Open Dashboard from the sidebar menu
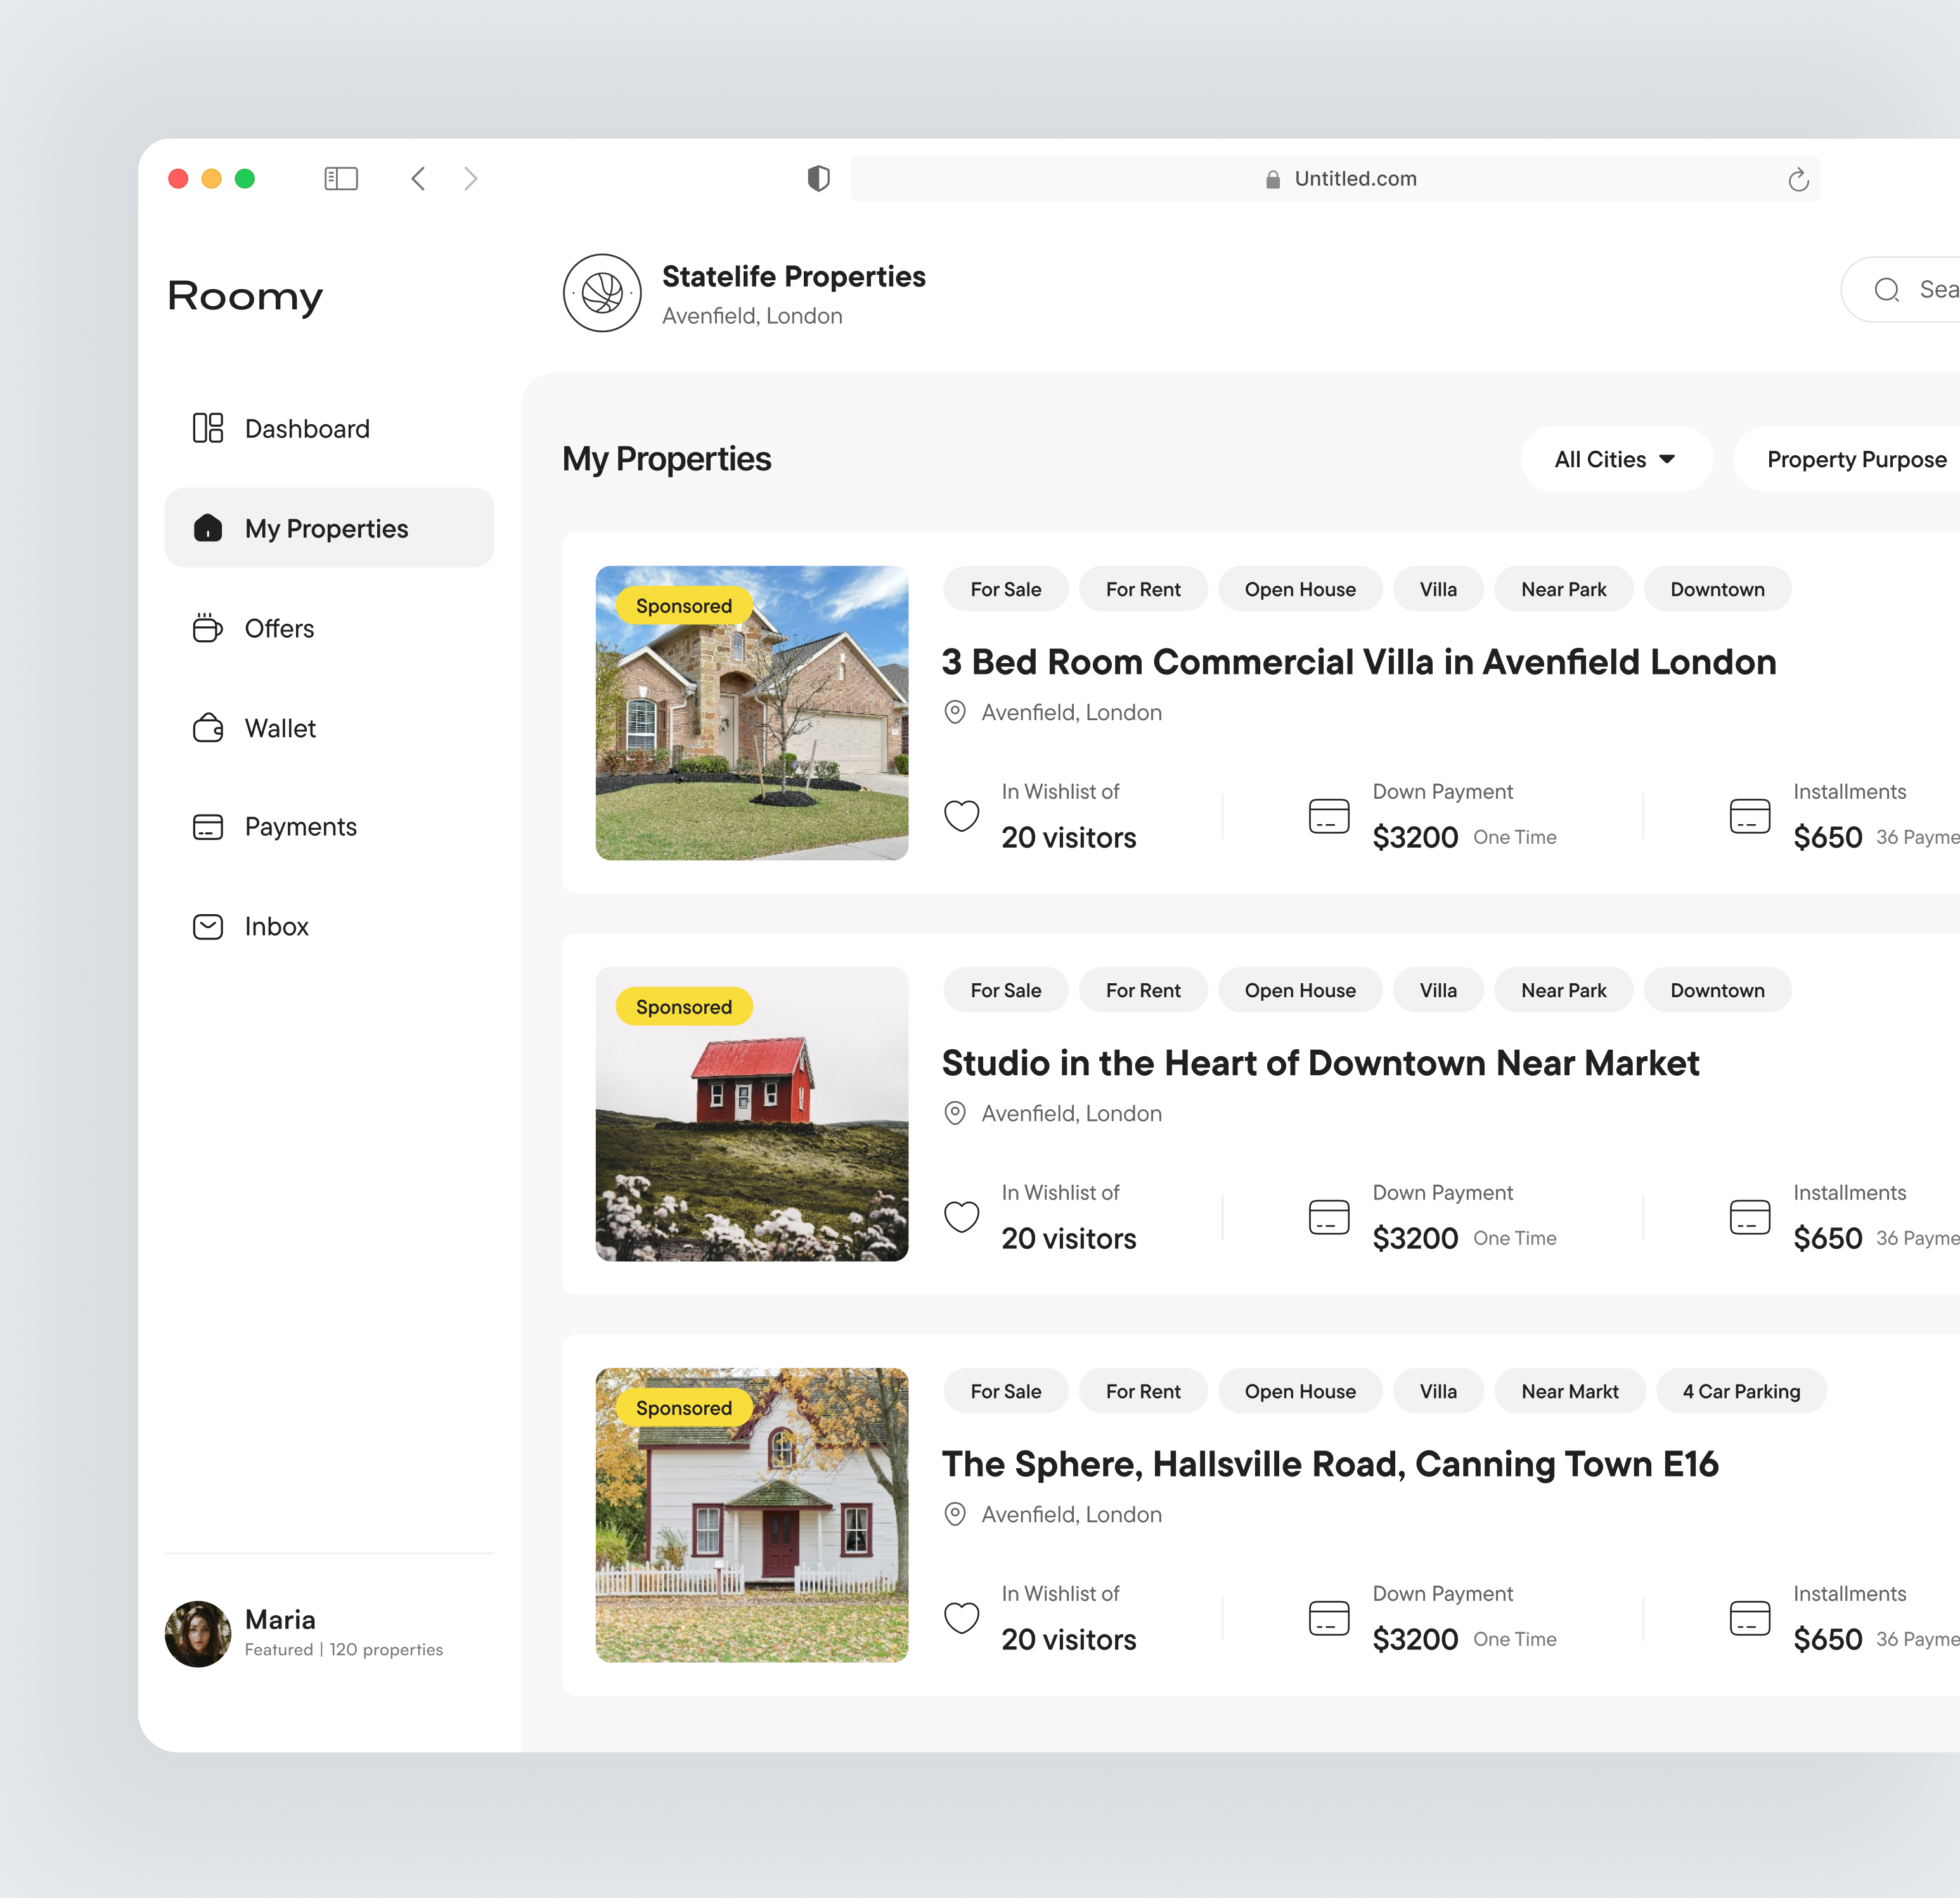 306,428
